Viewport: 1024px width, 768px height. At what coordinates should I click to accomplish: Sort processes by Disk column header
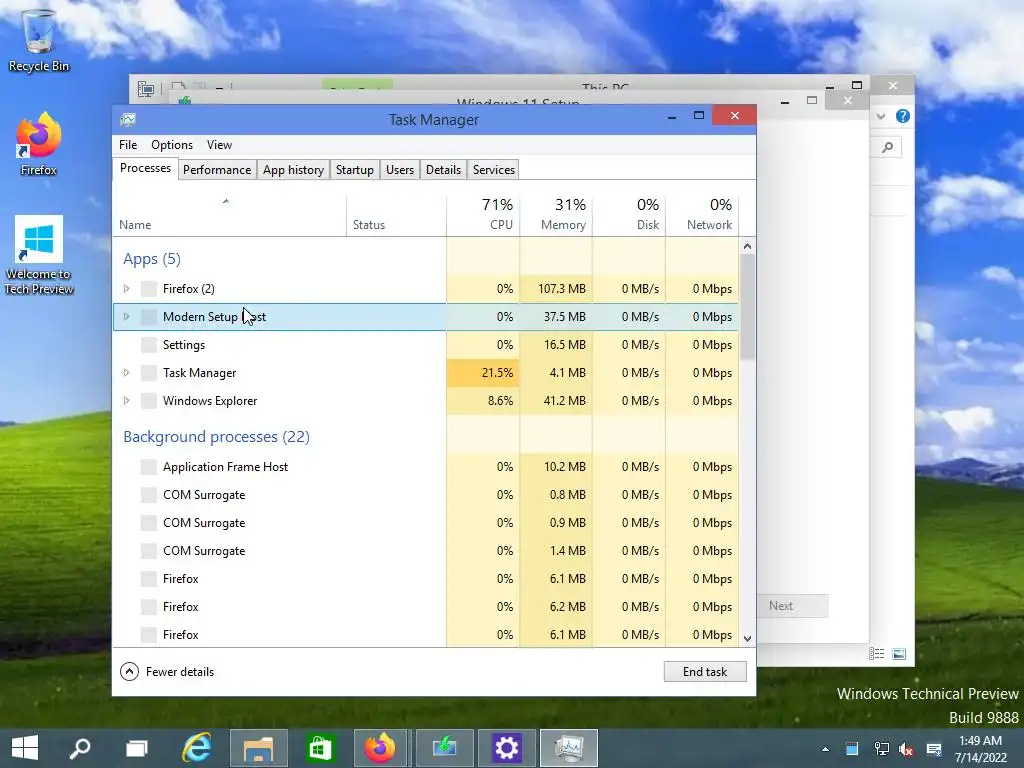coord(630,216)
